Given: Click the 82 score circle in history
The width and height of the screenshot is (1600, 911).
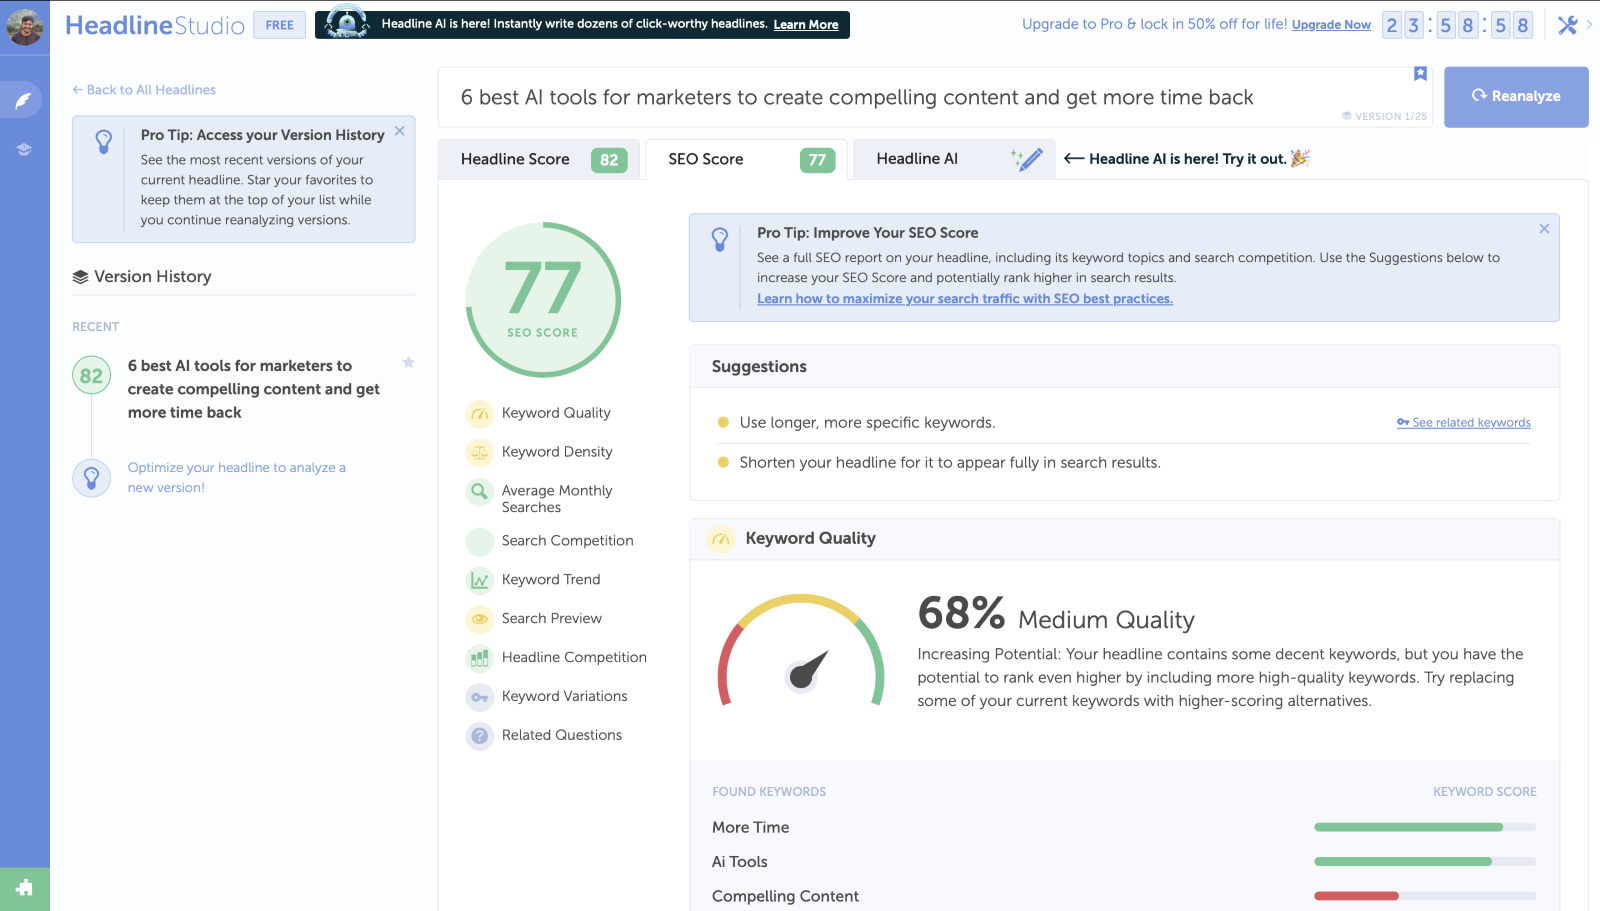Looking at the screenshot, I should click(91, 376).
